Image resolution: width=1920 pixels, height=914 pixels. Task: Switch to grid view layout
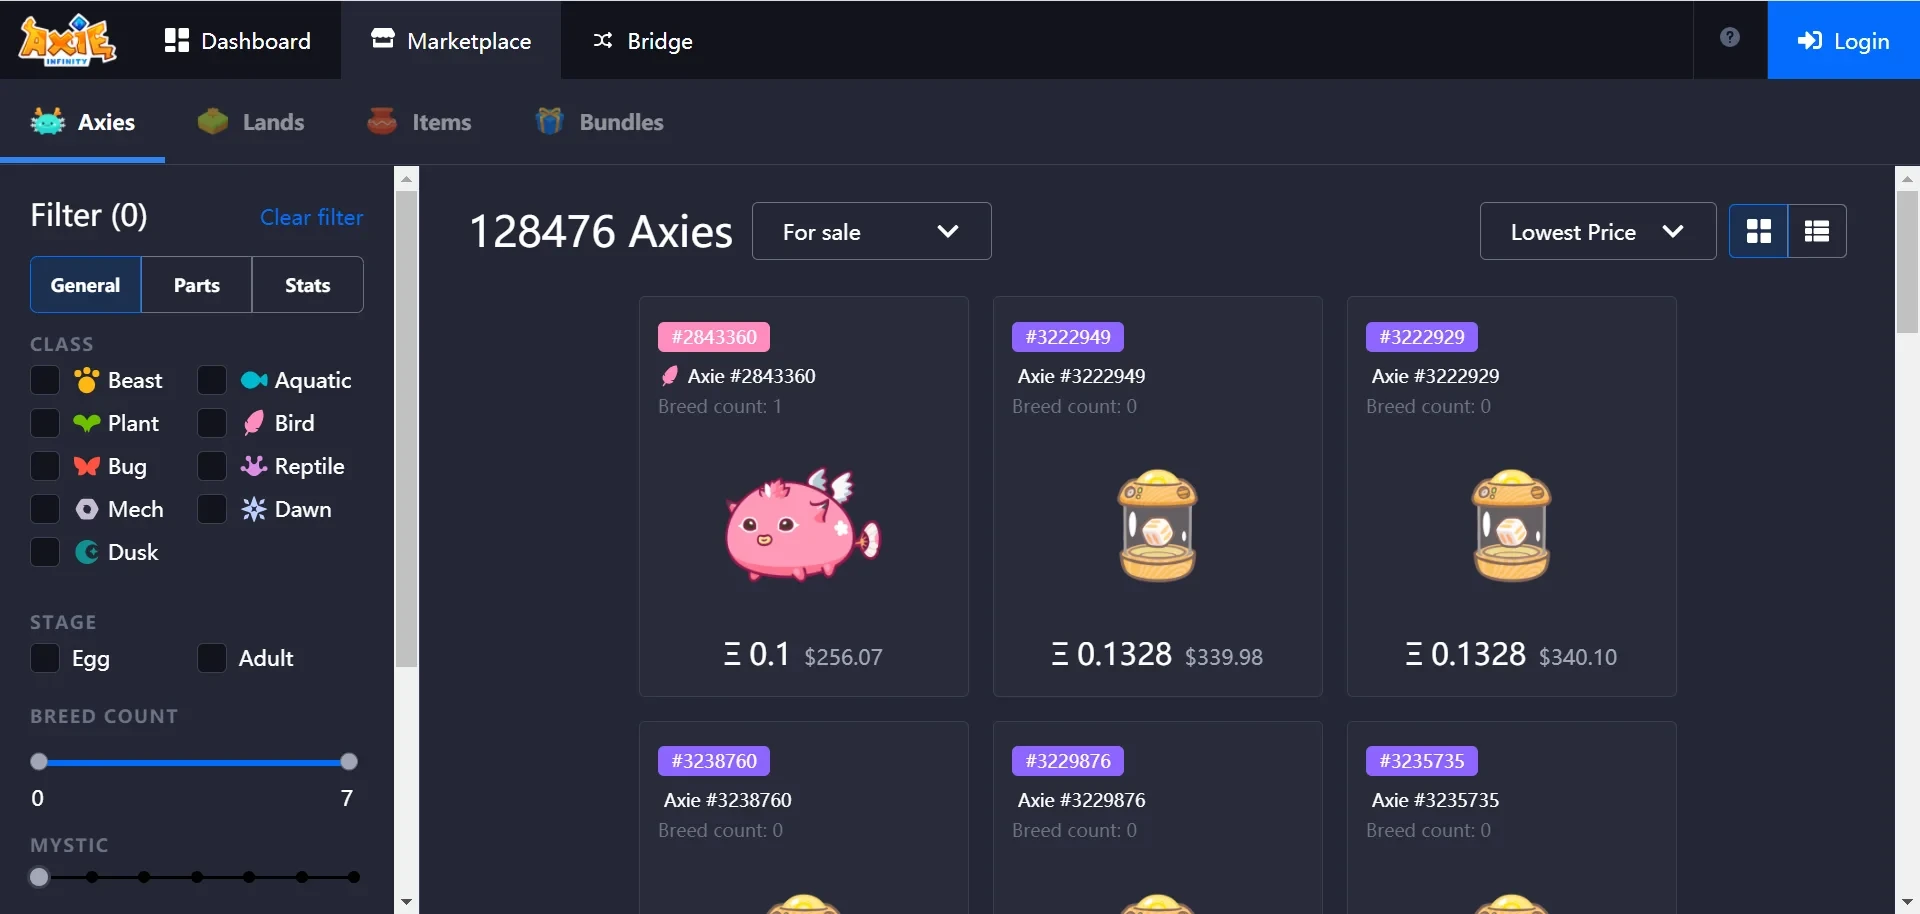pos(1758,232)
